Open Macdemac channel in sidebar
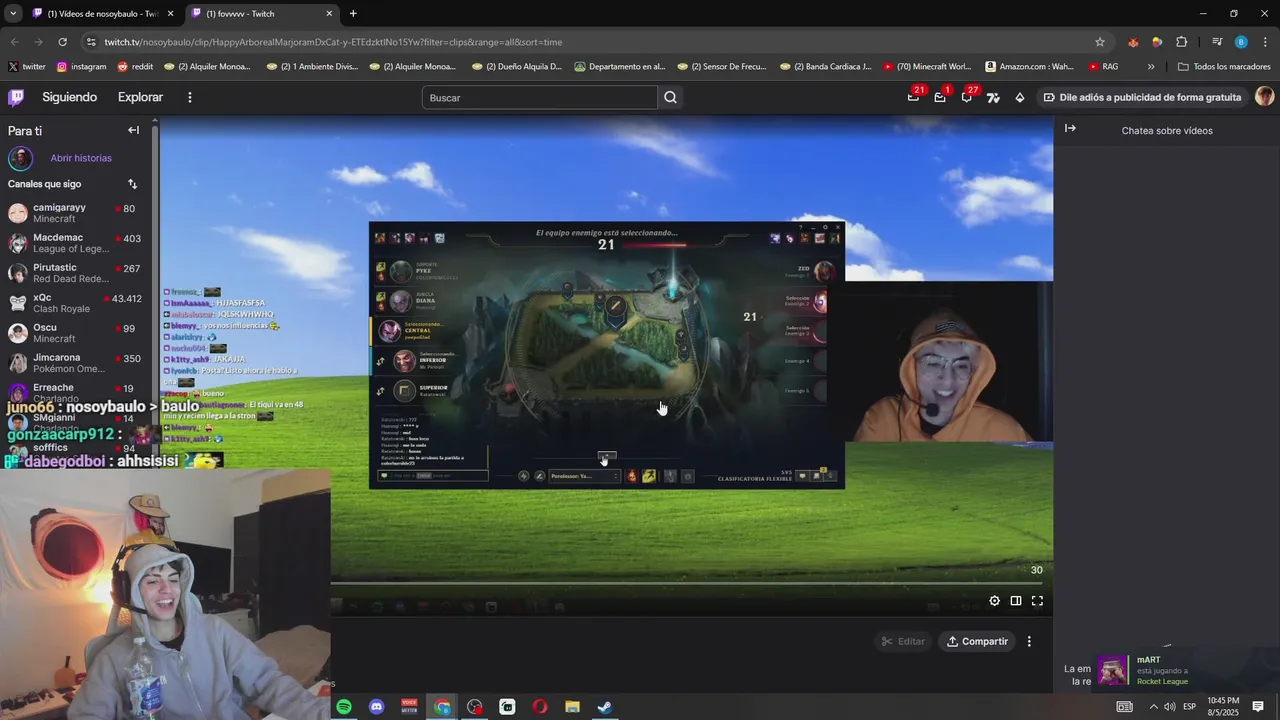The width and height of the screenshot is (1280, 720). tap(75, 243)
